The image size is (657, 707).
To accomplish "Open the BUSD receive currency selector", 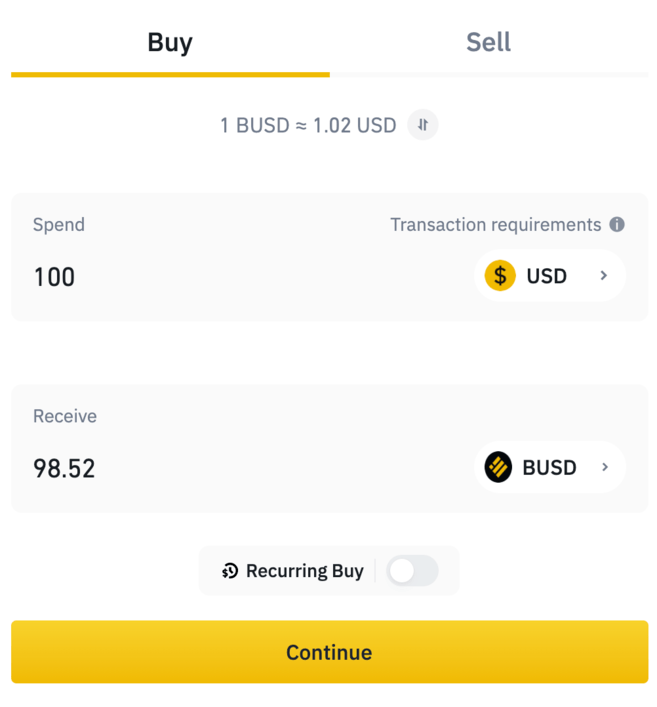I will point(549,467).
